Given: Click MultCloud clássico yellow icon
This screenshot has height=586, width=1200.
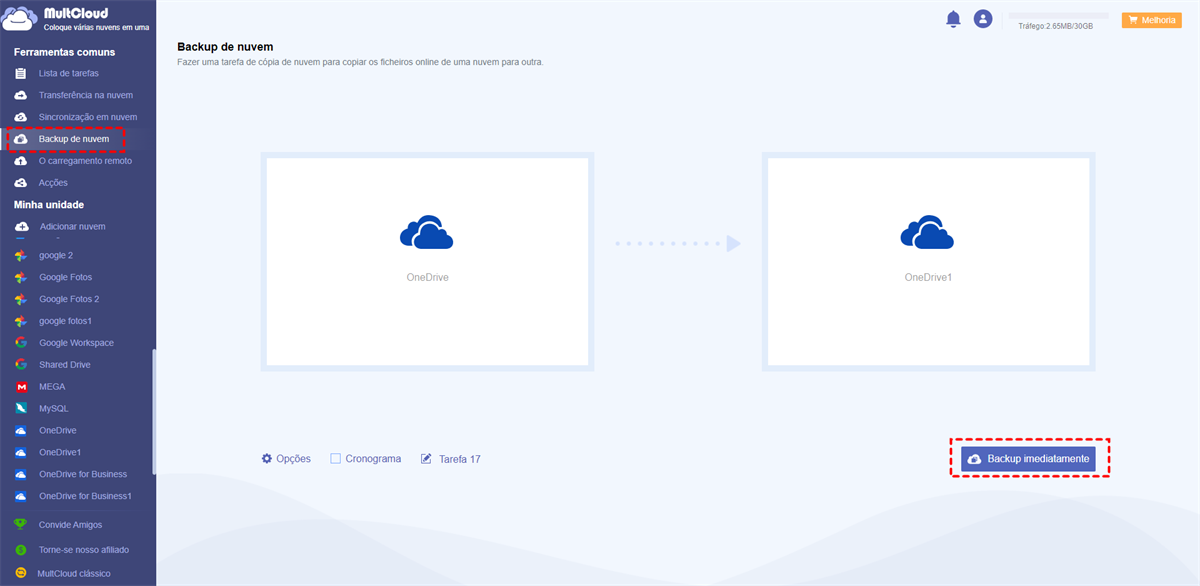Looking at the screenshot, I should click(20, 574).
